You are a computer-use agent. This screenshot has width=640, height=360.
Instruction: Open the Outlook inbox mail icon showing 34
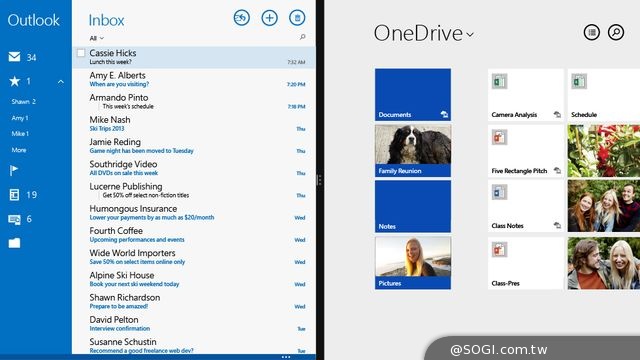tap(14, 57)
